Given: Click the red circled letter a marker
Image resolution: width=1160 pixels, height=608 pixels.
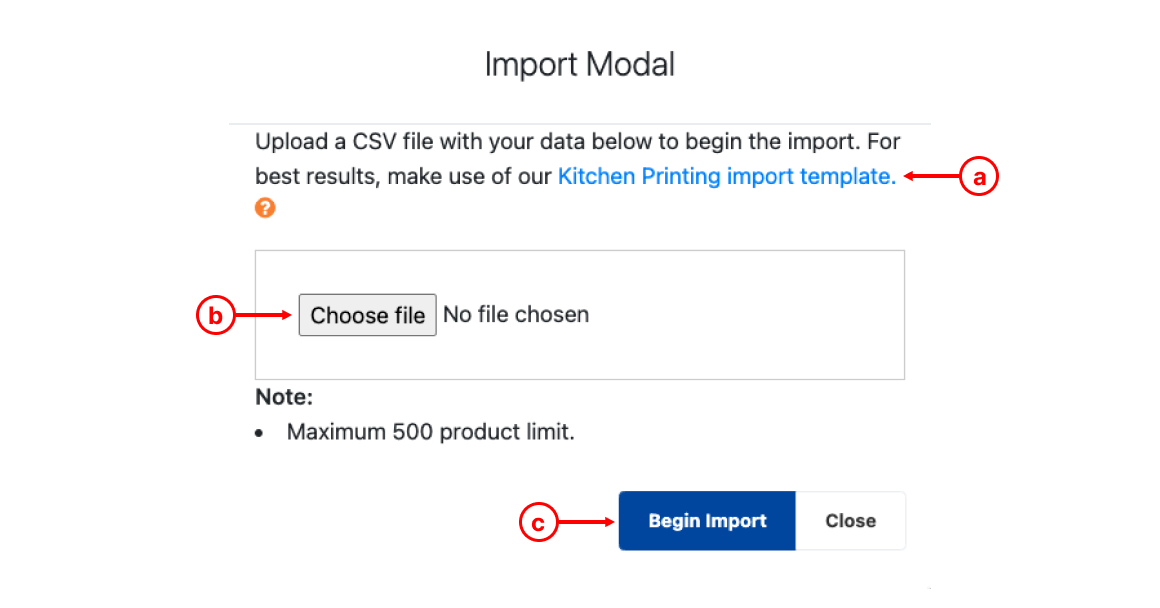Looking at the screenshot, I should [x=979, y=177].
